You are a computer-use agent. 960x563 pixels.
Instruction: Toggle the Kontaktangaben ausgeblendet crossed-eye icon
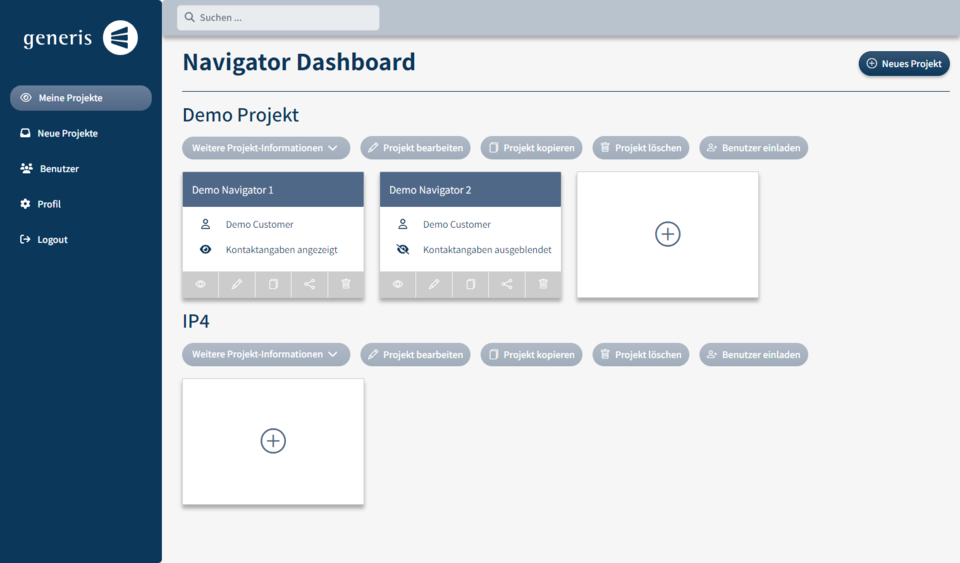coord(403,250)
